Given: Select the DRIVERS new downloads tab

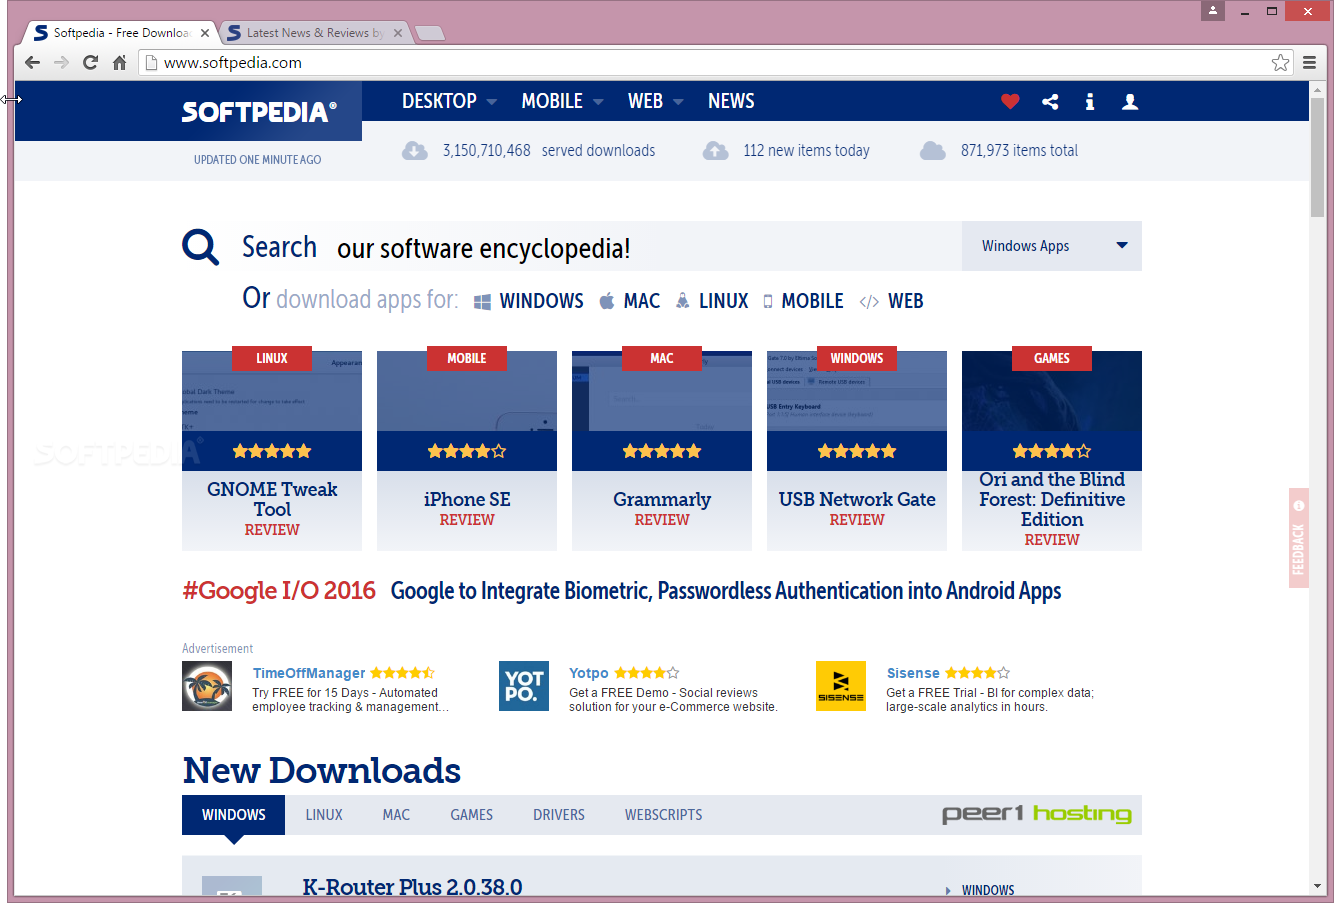Looking at the screenshot, I should point(559,815).
